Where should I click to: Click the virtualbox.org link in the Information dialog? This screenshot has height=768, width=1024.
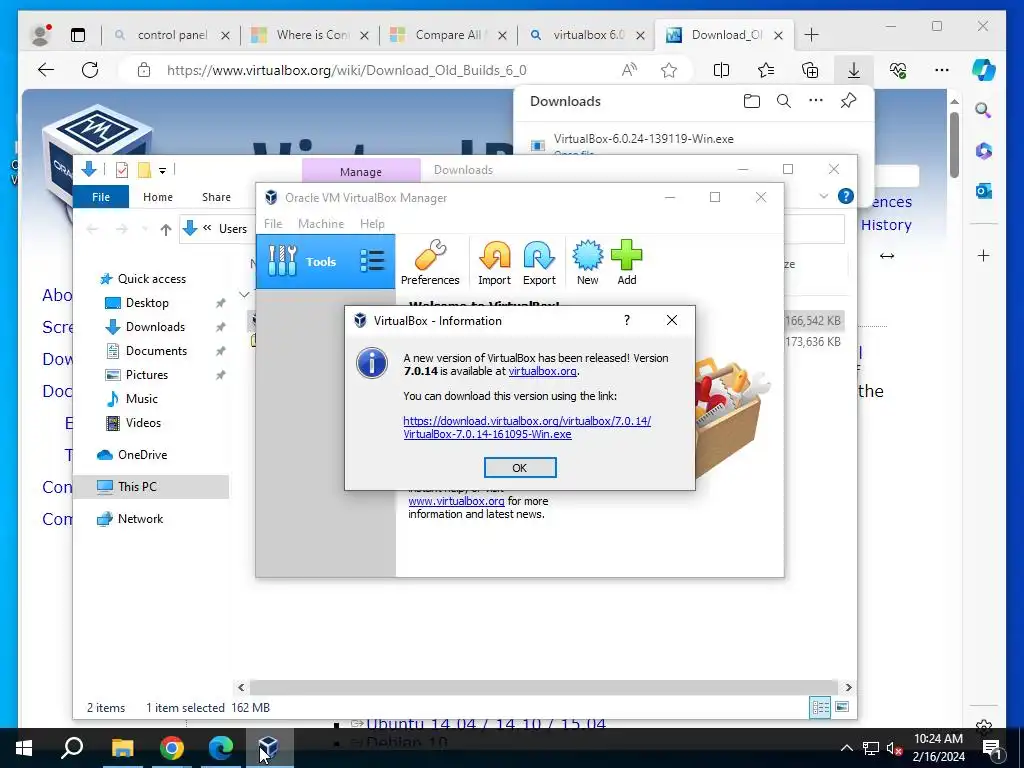coord(542,371)
